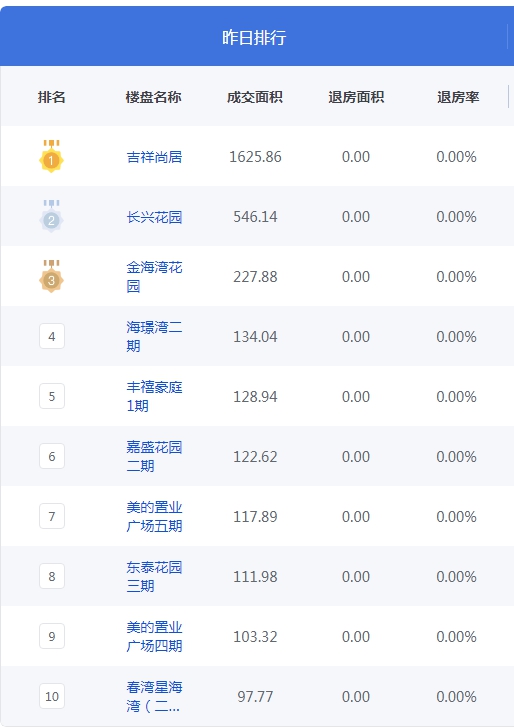Open the 金海湾花园 property link

tap(154, 276)
